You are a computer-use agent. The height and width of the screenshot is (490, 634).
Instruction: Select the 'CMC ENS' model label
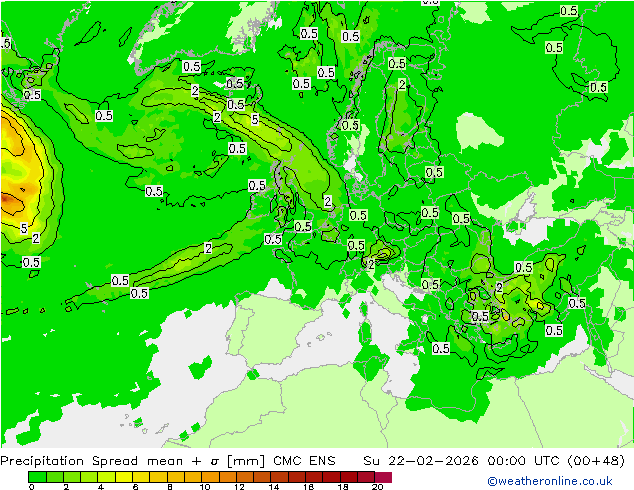pos(304,461)
